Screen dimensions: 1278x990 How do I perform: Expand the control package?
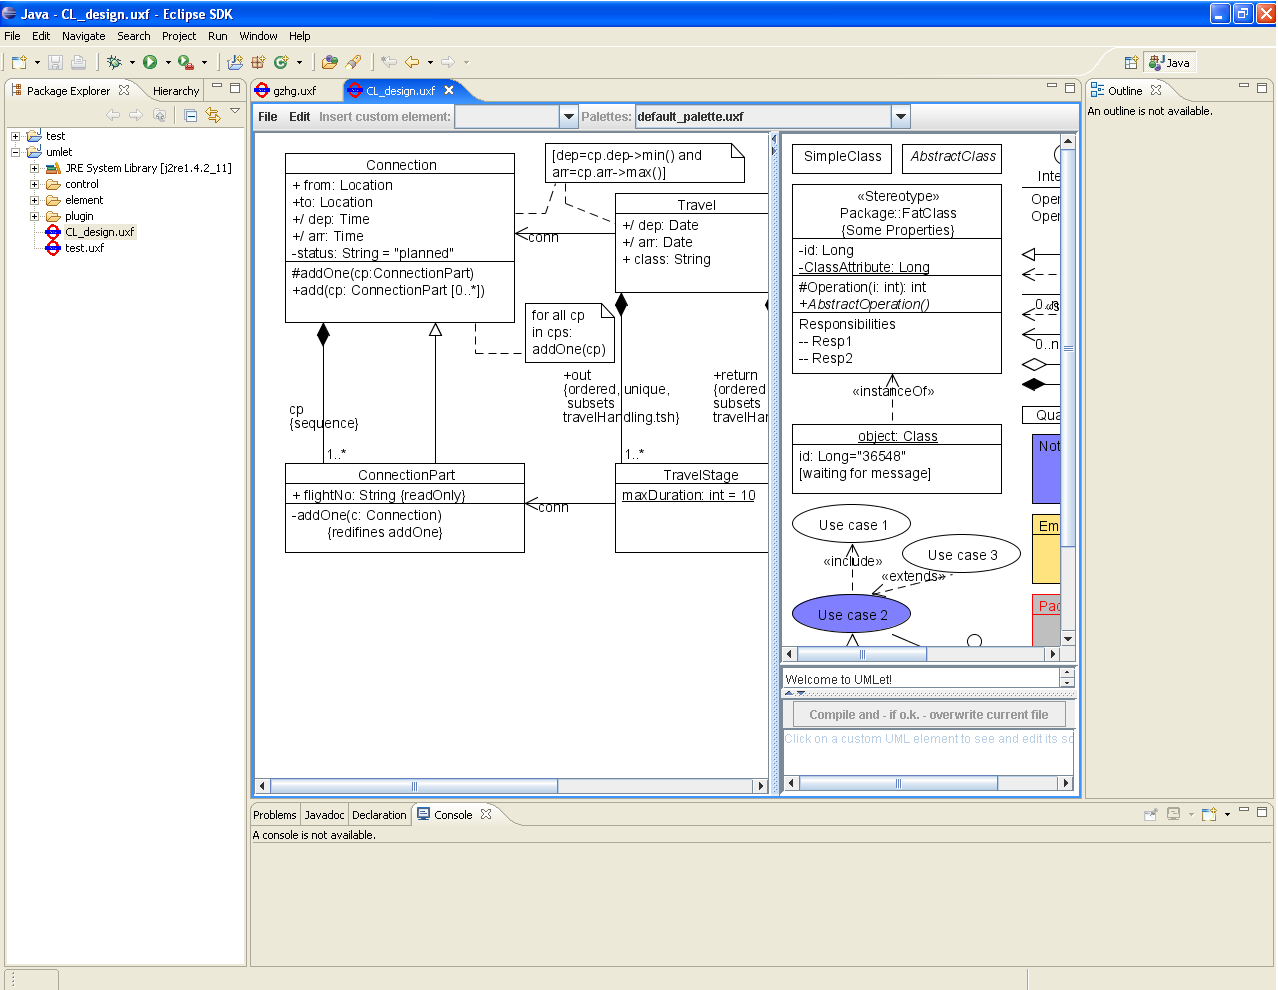click(x=34, y=184)
